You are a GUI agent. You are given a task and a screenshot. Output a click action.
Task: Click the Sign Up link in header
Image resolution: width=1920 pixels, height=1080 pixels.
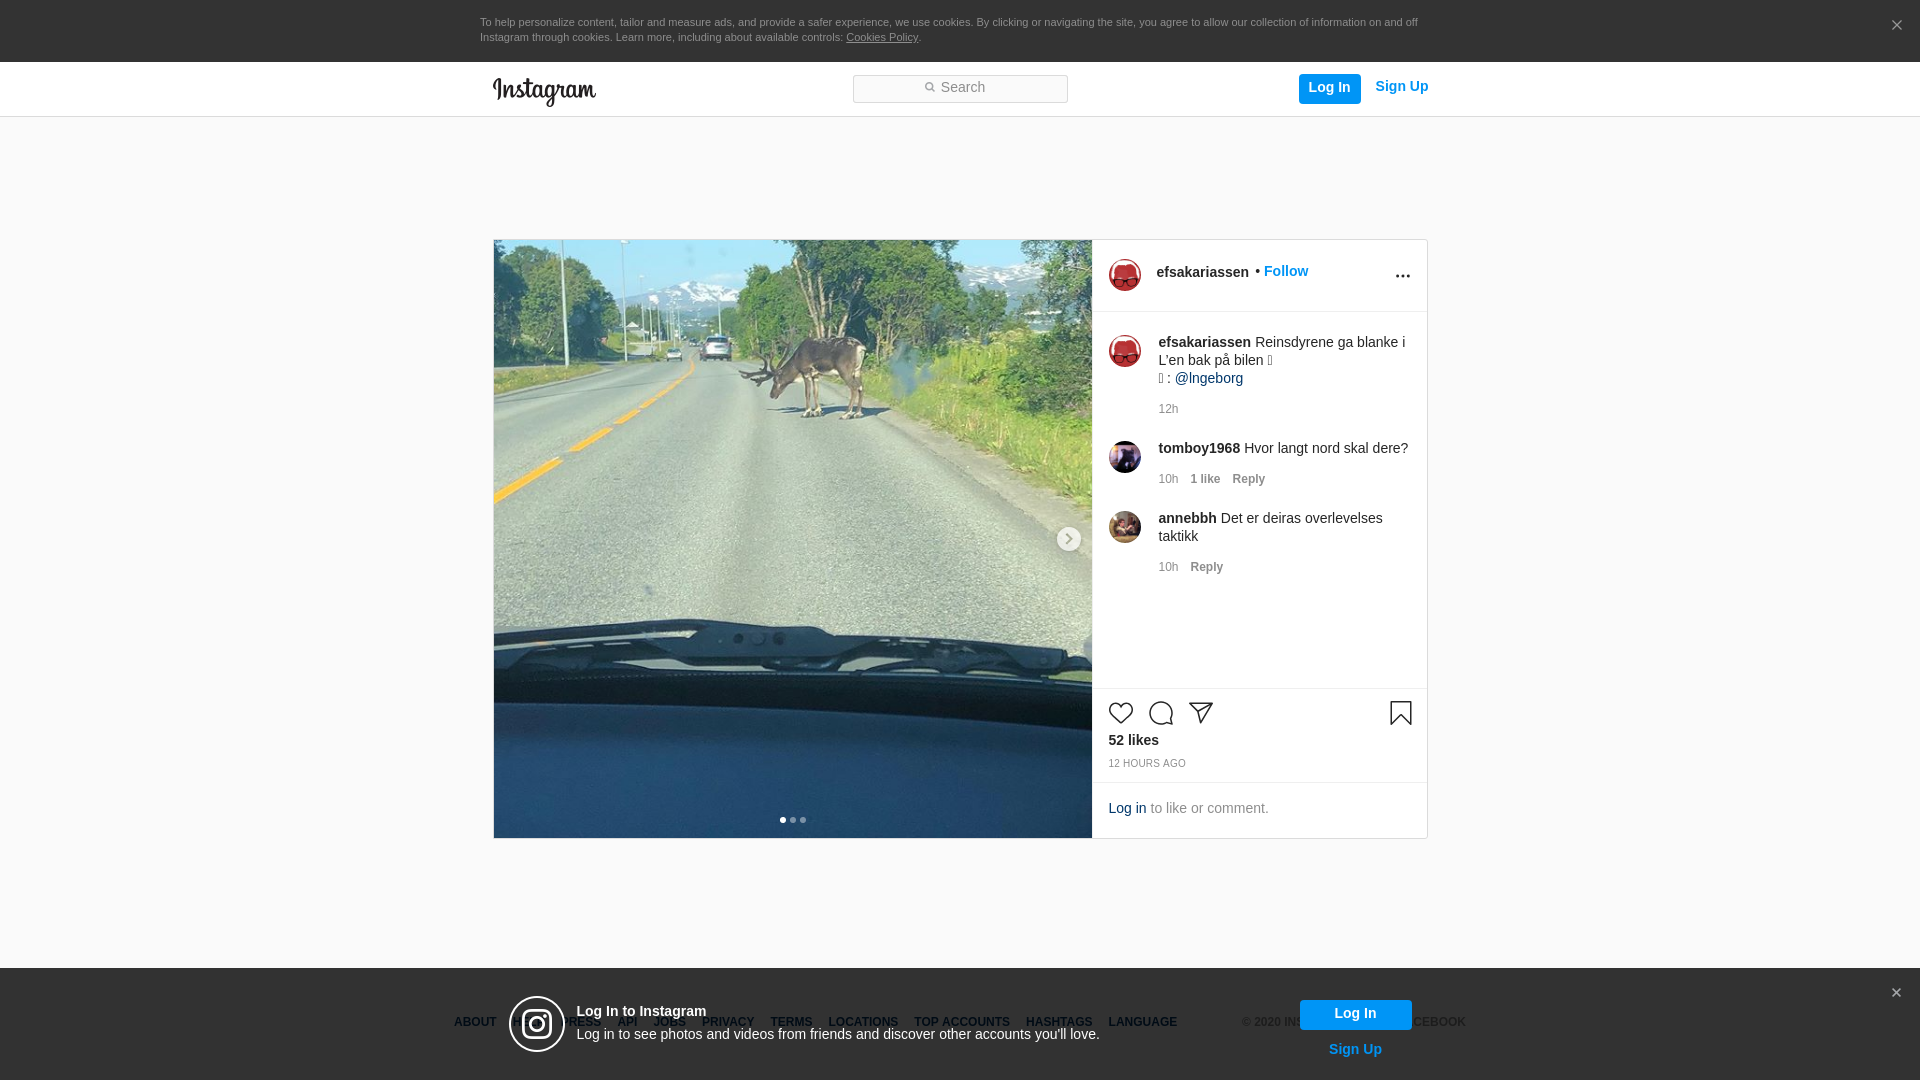point(1401,87)
